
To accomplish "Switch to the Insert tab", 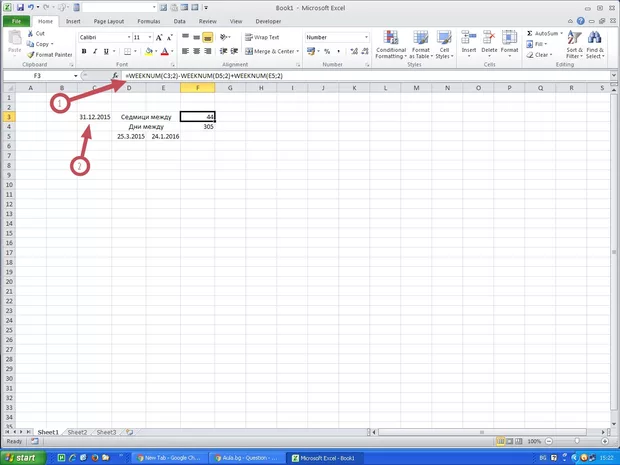I will (73, 21).
